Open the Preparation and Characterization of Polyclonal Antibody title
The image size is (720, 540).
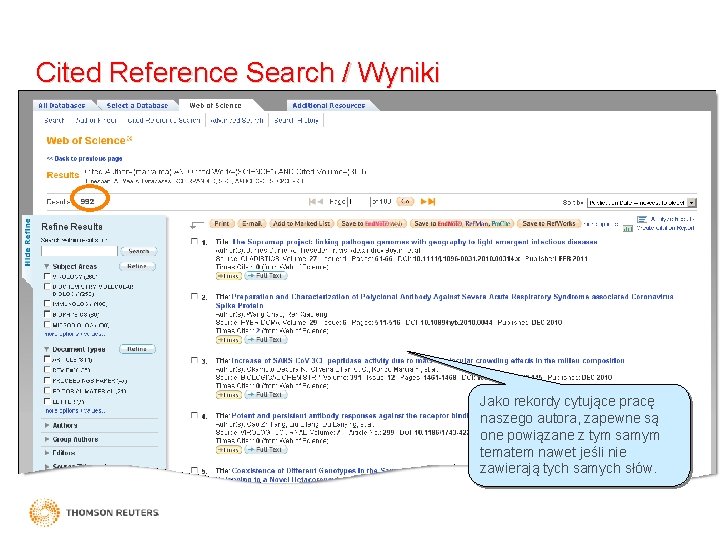(x=444, y=301)
